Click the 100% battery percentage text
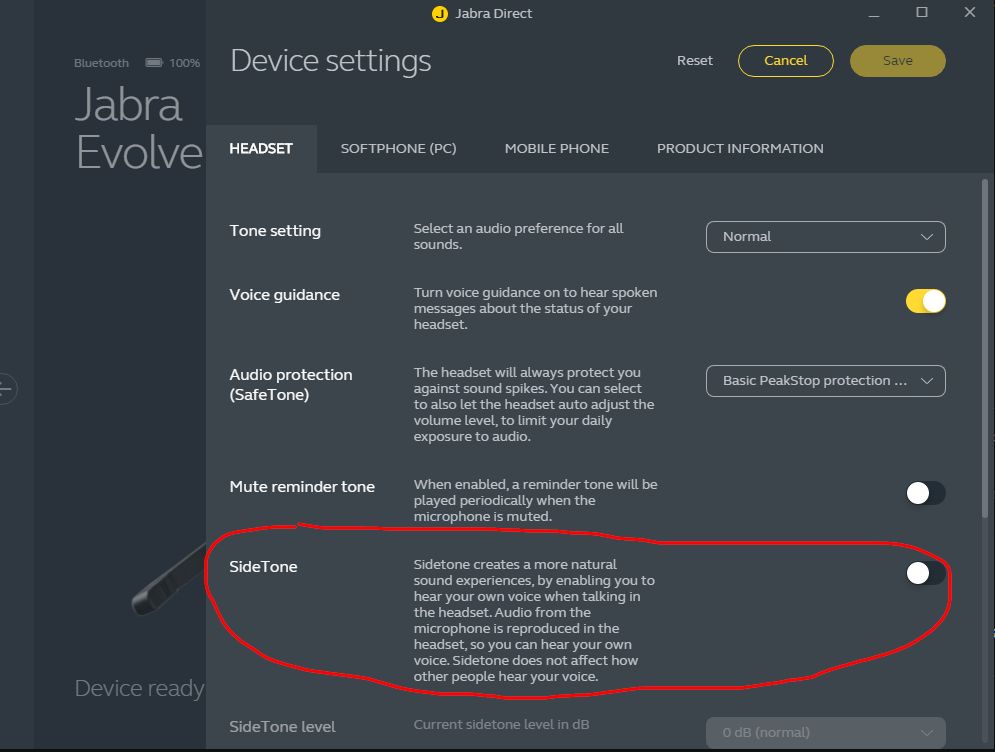 point(185,63)
